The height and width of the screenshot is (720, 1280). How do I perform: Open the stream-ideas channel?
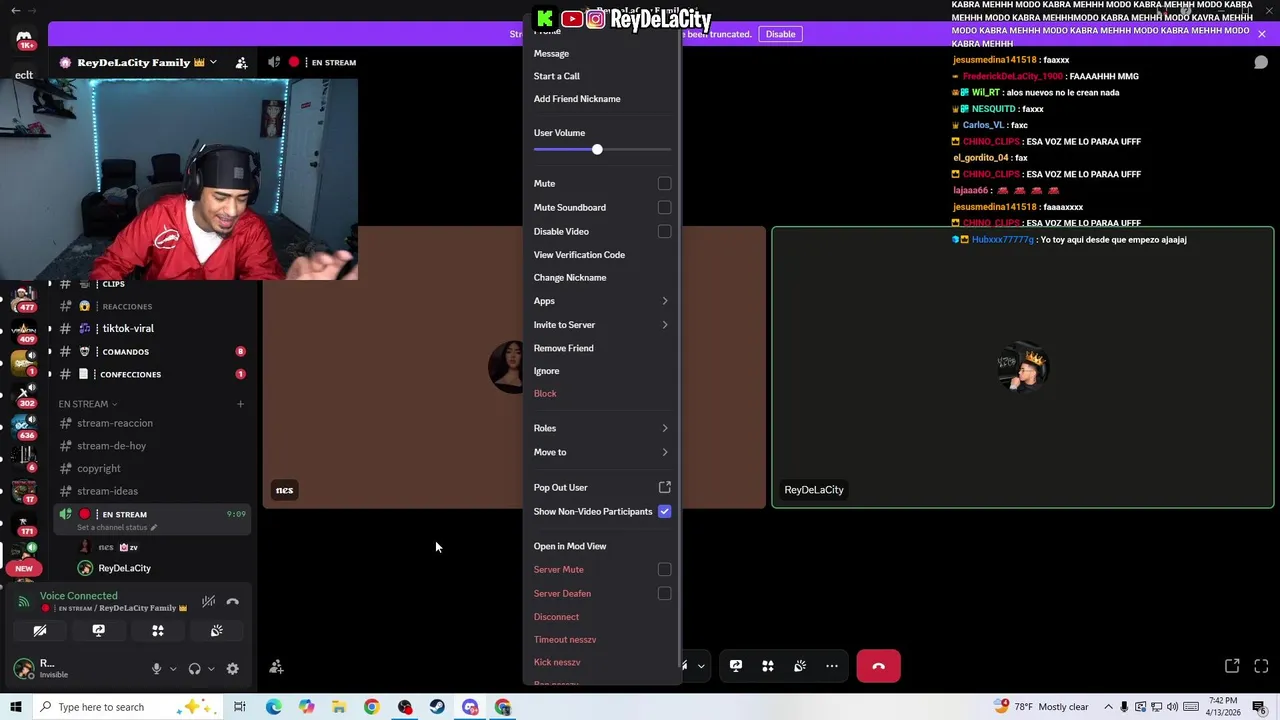pos(107,491)
